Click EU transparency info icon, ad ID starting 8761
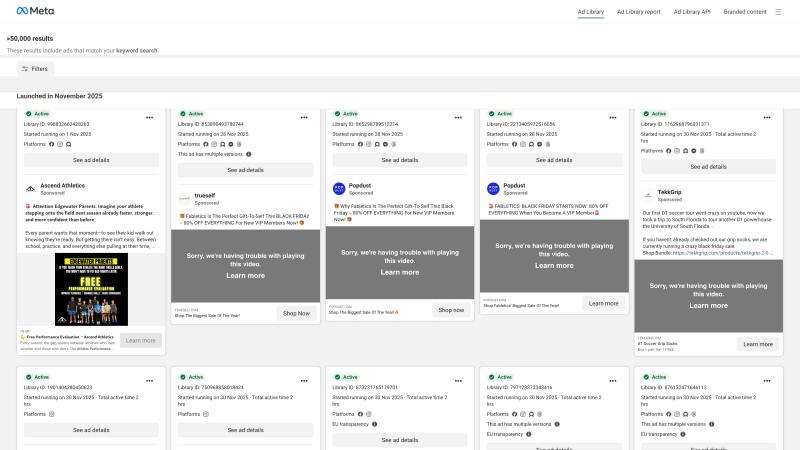The height and width of the screenshot is (450, 800). point(683,434)
